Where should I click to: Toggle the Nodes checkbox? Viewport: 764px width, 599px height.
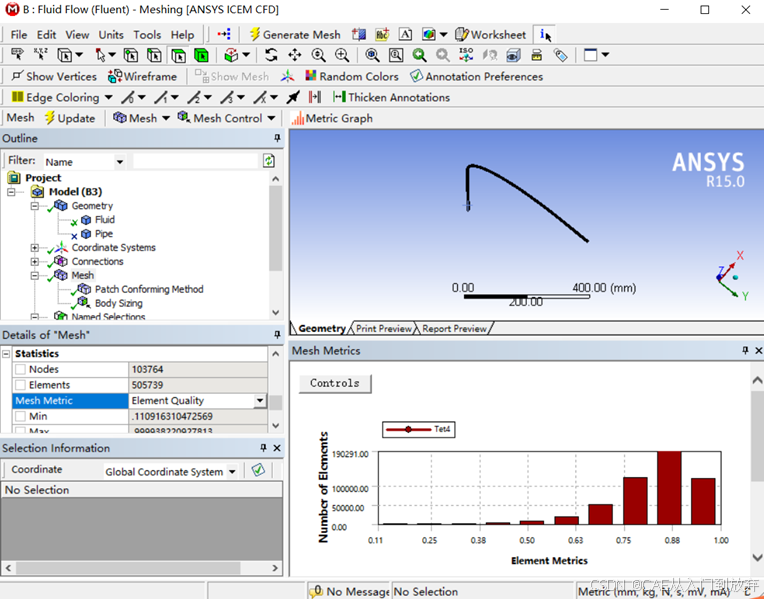click(20, 369)
